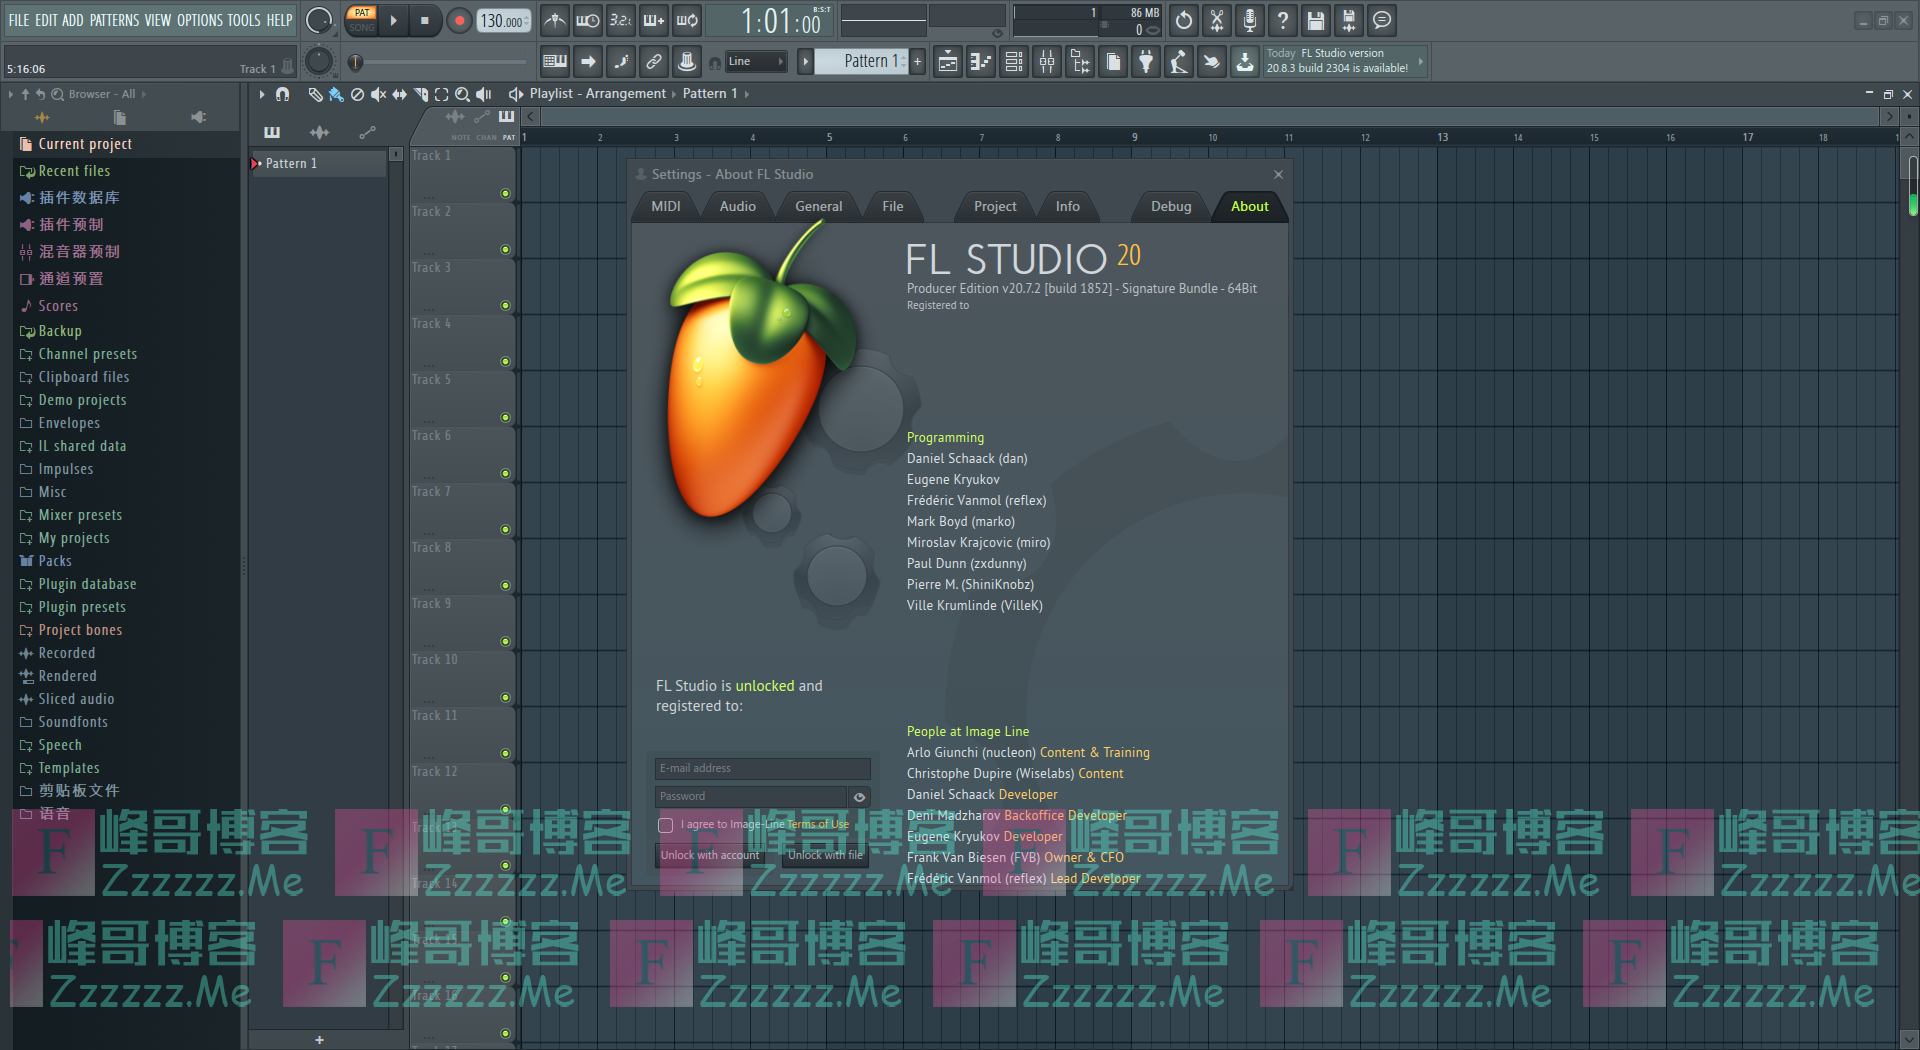Click the microphone recording icon
This screenshot has width=1920, height=1050.
1249,20
